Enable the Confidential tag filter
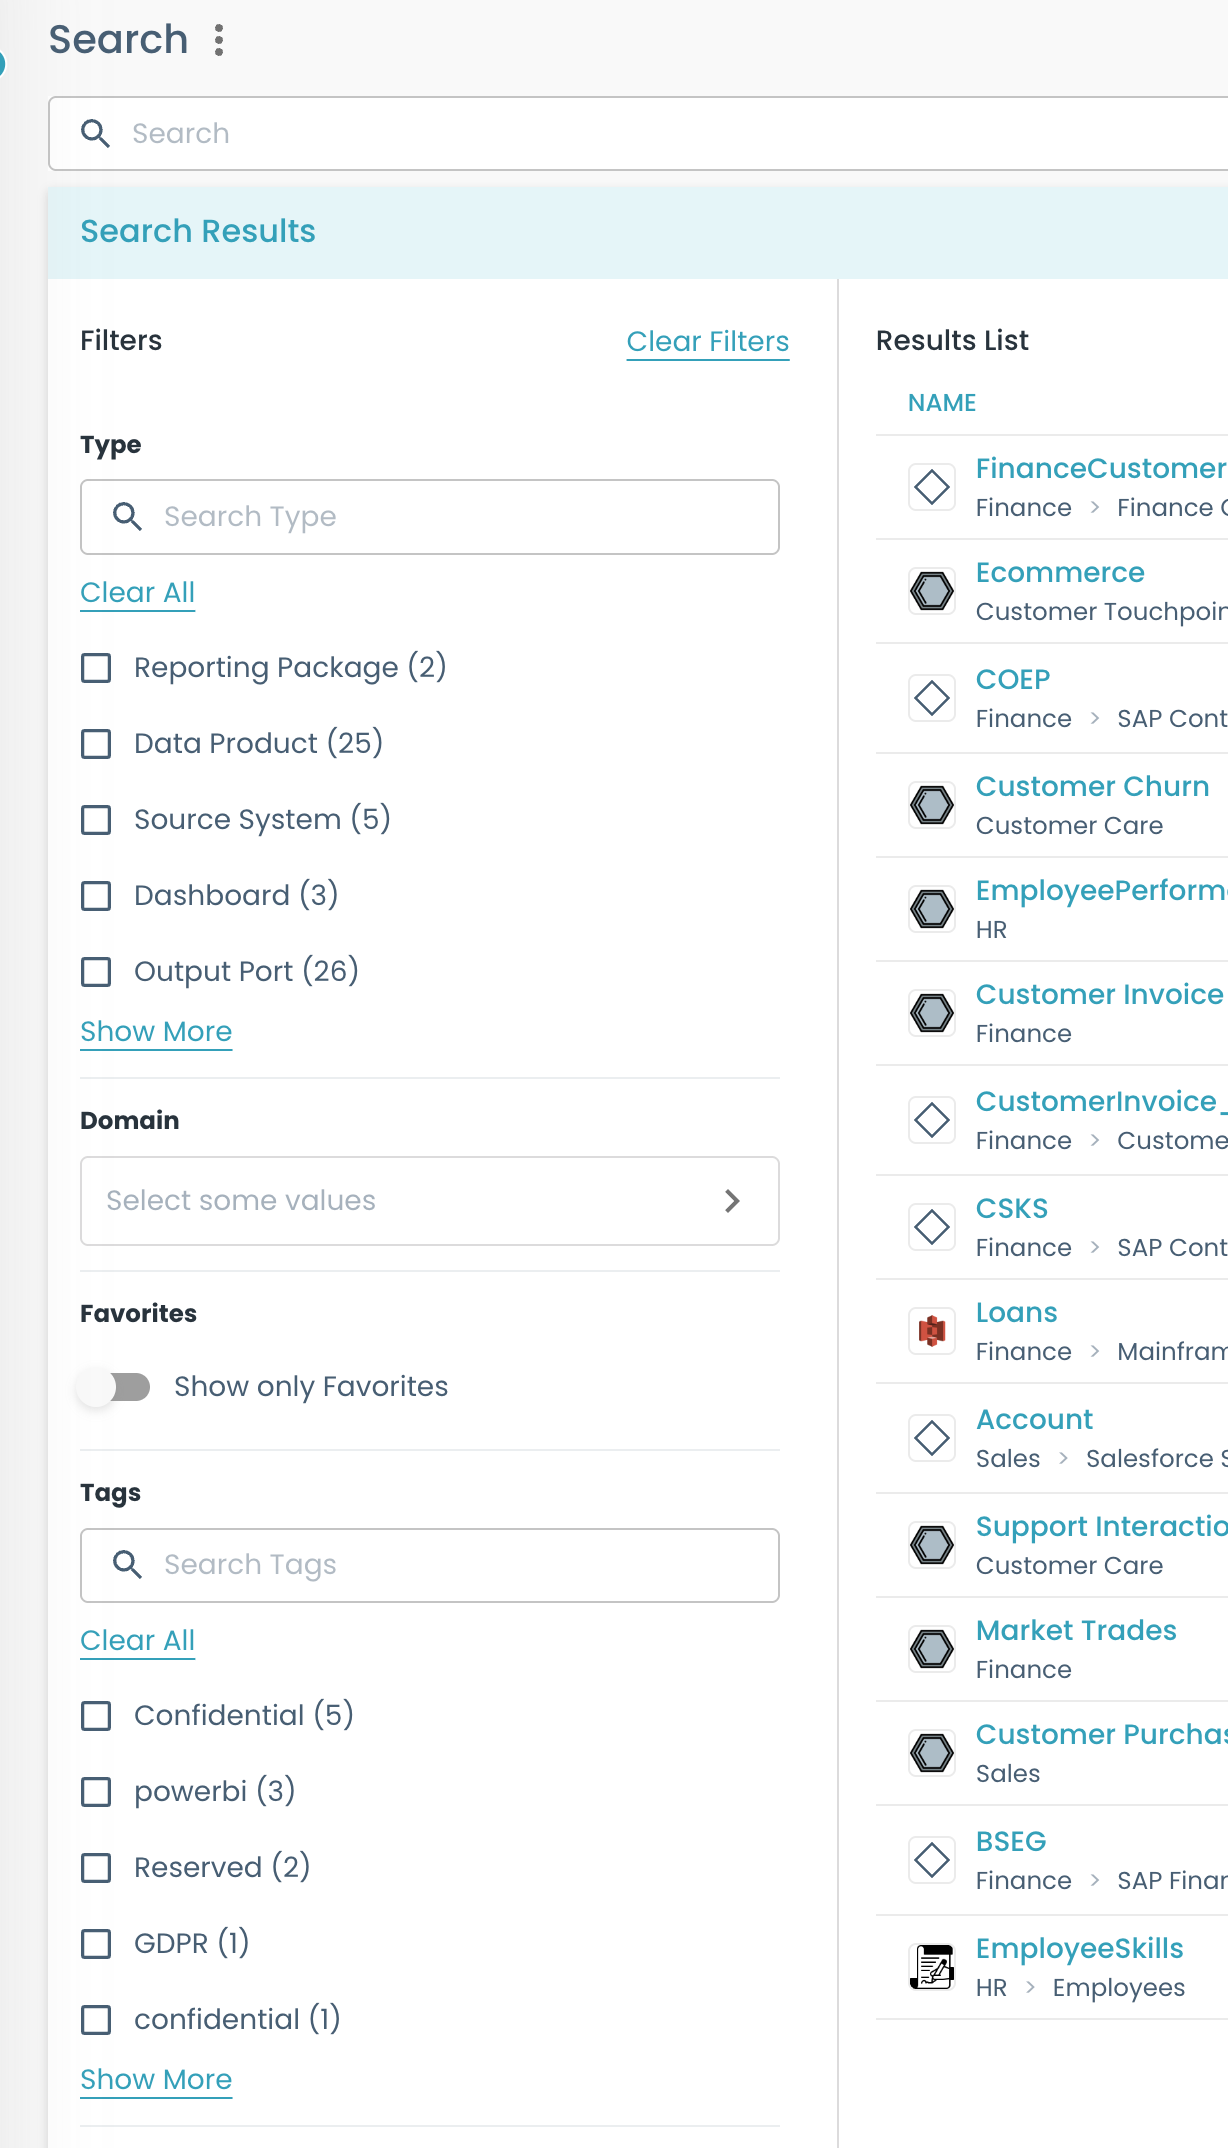The width and height of the screenshot is (1228, 2148). click(x=96, y=1716)
